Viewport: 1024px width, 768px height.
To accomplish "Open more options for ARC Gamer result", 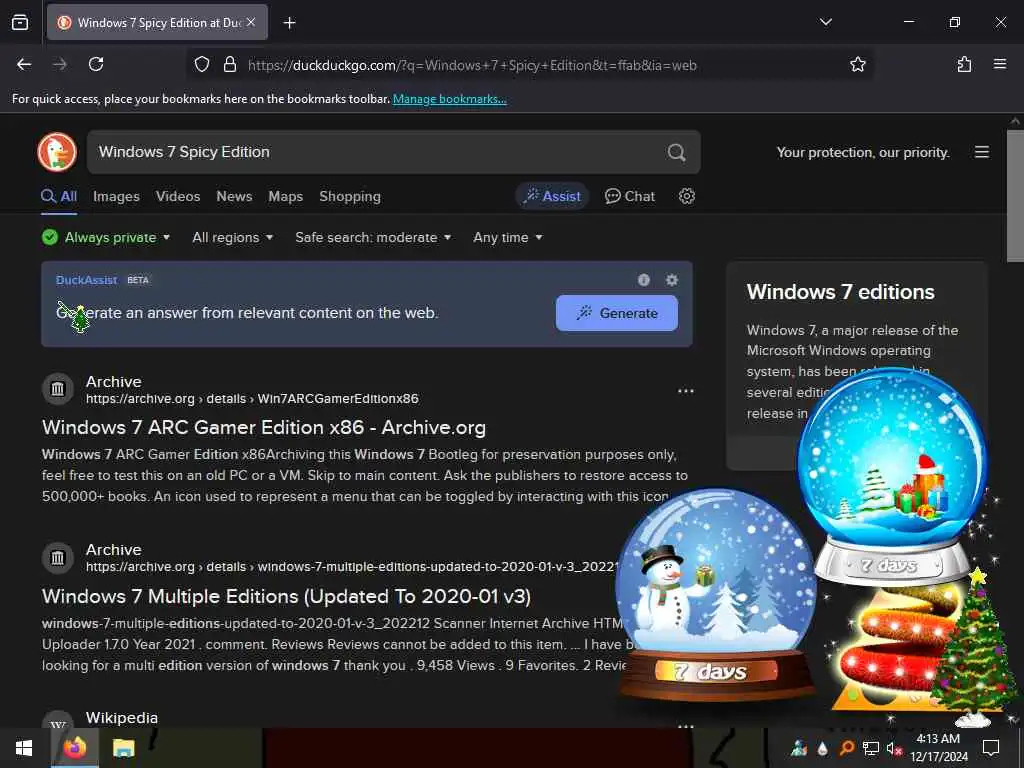I will [686, 391].
